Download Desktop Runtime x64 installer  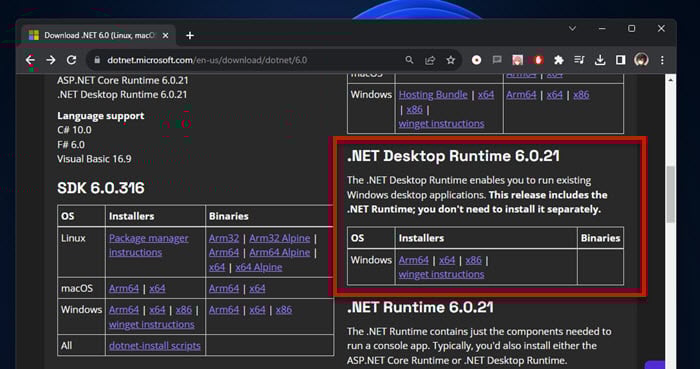(x=447, y=260)
